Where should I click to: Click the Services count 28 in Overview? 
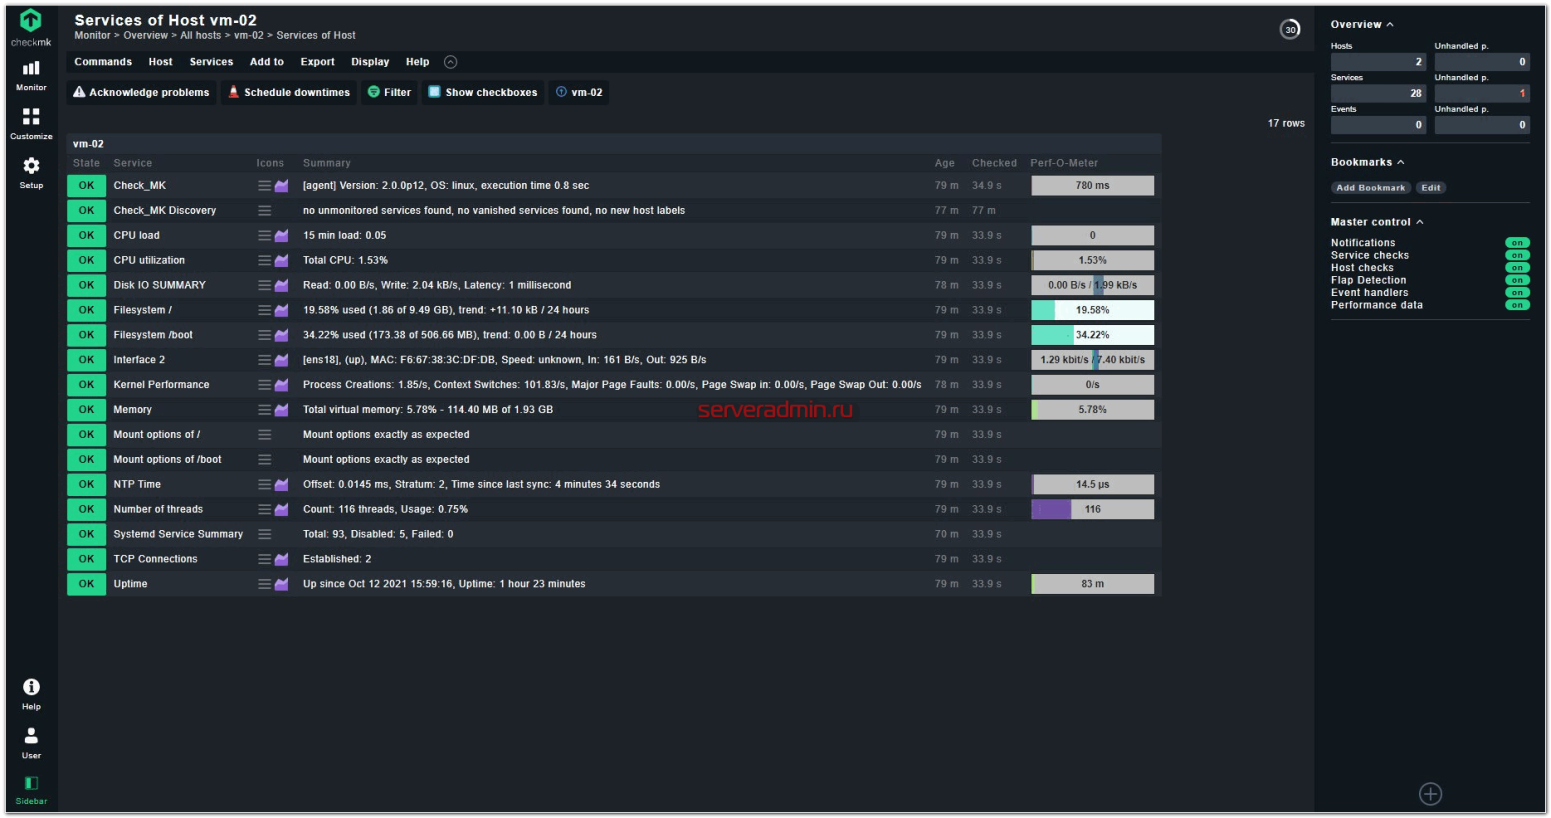click(1378, 93)
